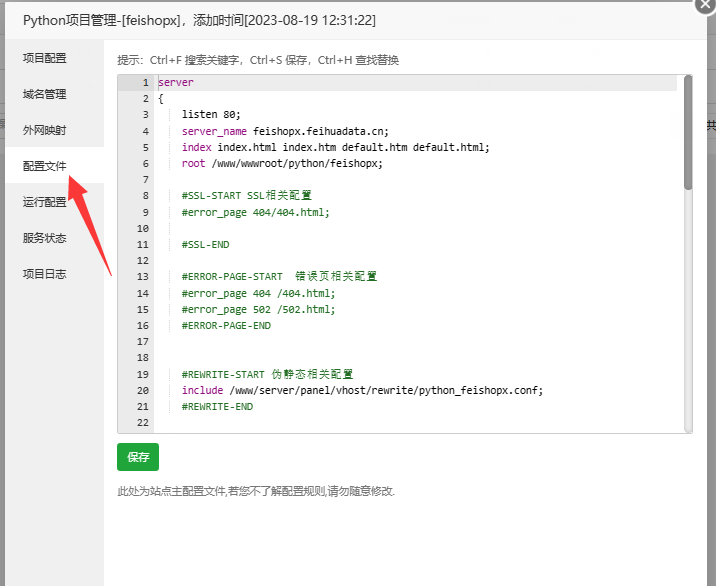Click the #SSL-START comment line
Image resolution: width=716 pixels, height=586 pixels.
[247, 195]
